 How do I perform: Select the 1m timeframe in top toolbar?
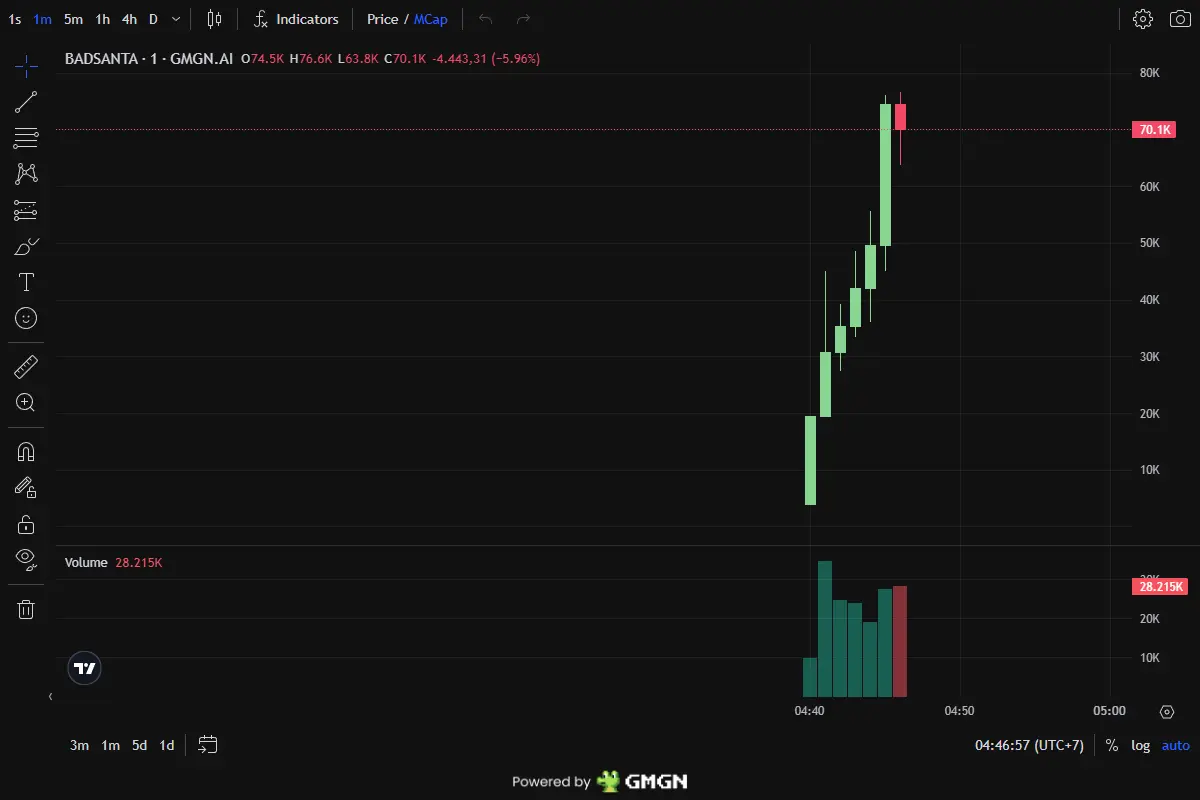pyautogui.click(x=43, y=19)
